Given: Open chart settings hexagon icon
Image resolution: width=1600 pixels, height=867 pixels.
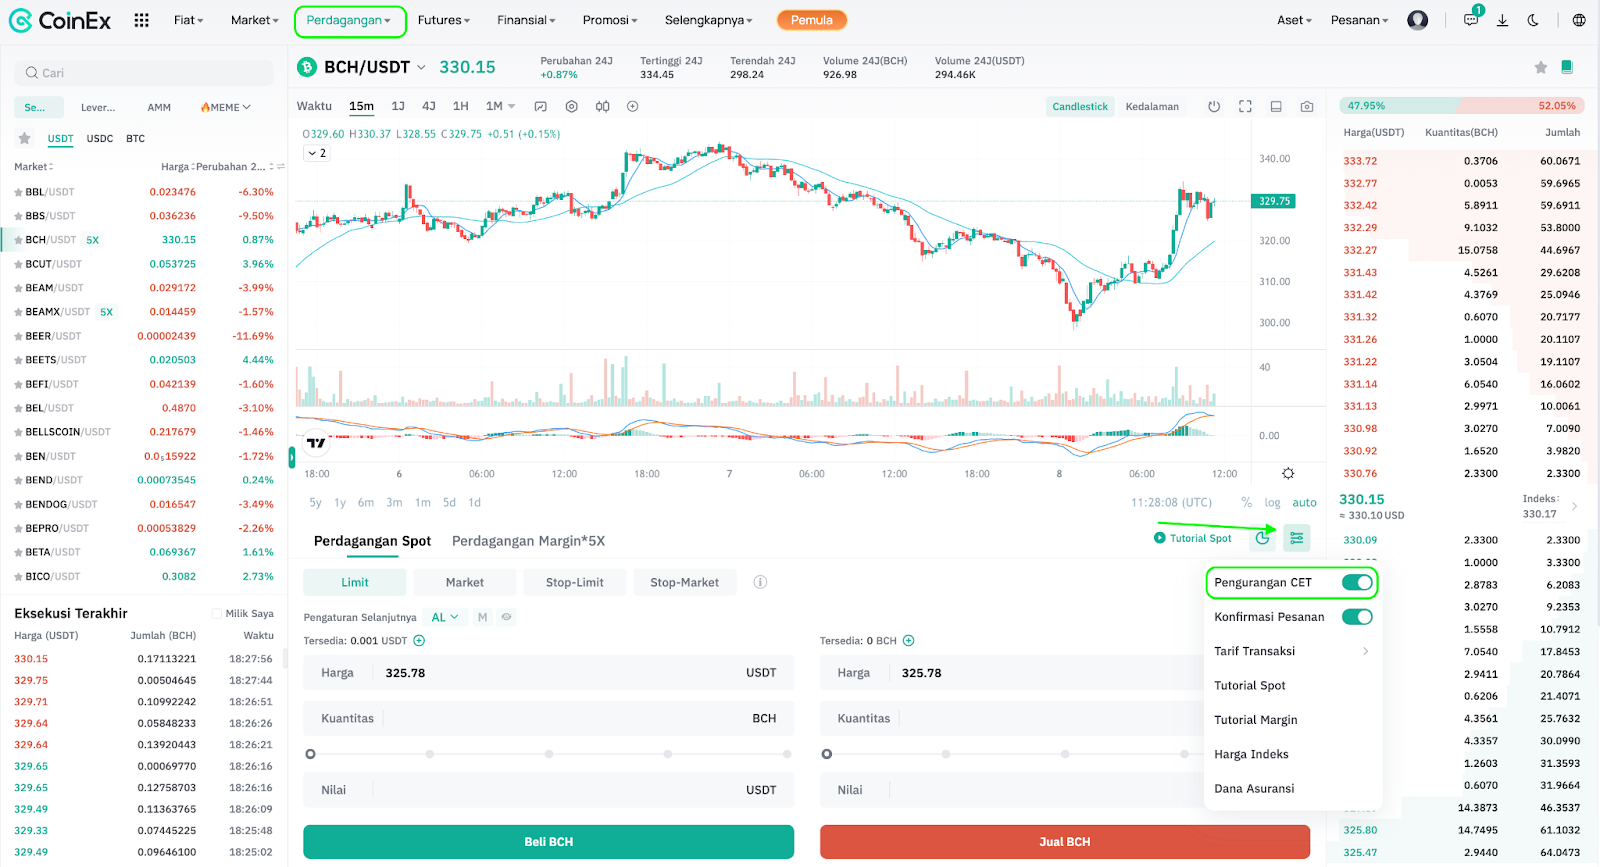Looking at the screenshot, I should [x=571, y=106].
